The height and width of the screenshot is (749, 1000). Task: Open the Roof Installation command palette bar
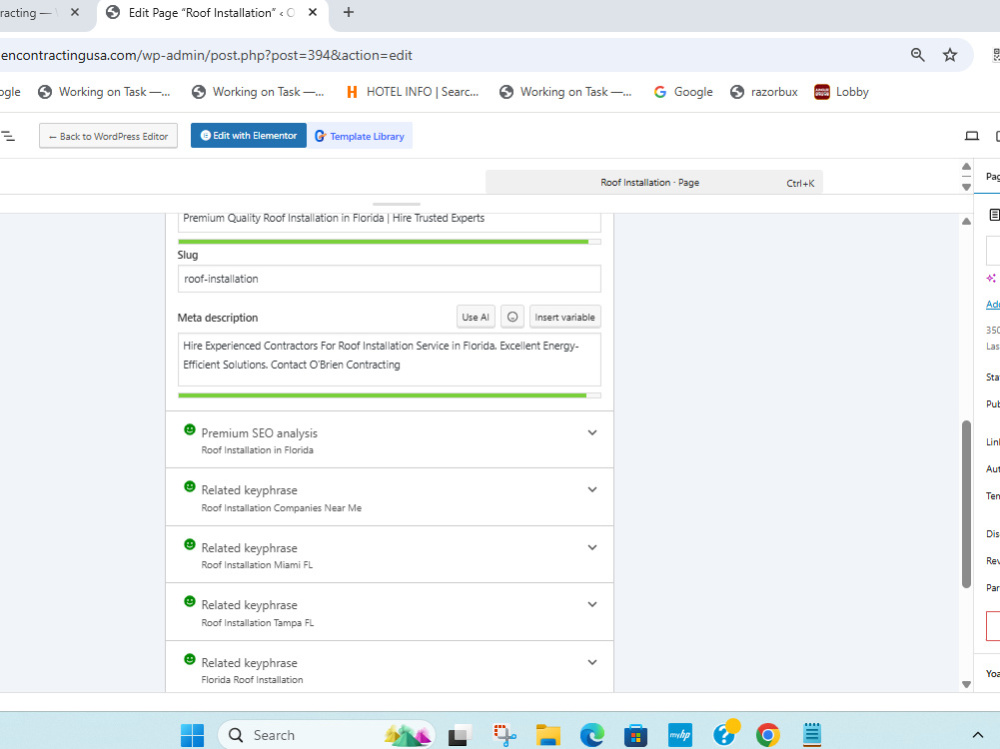tap(654, 182)
